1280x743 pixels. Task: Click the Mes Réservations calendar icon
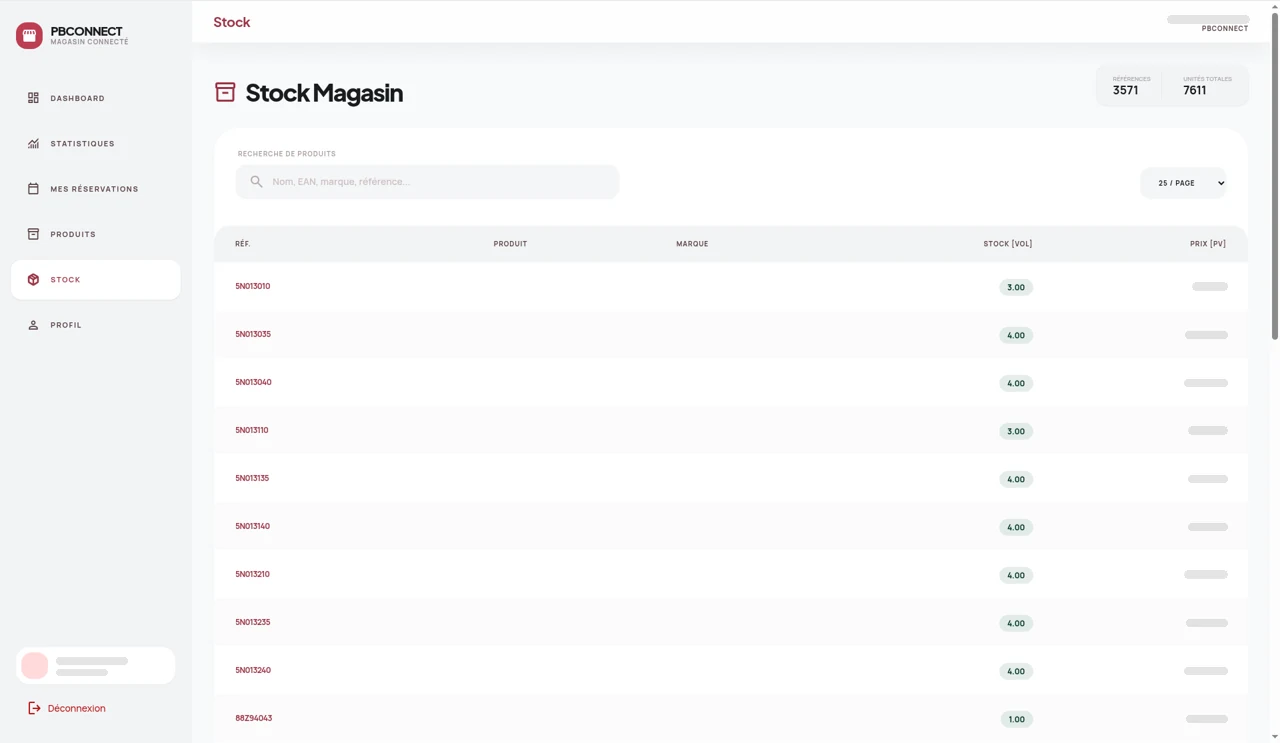[33, 189]
